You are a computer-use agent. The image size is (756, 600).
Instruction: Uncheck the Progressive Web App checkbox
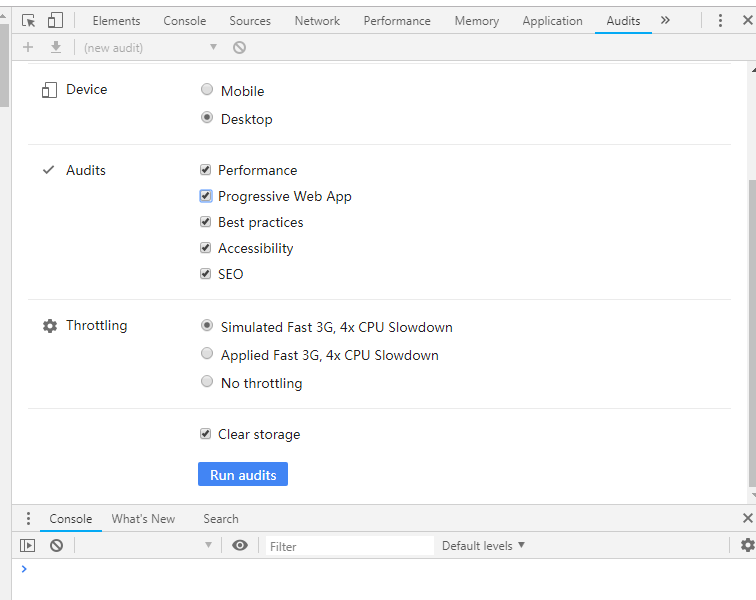[205, 196]
